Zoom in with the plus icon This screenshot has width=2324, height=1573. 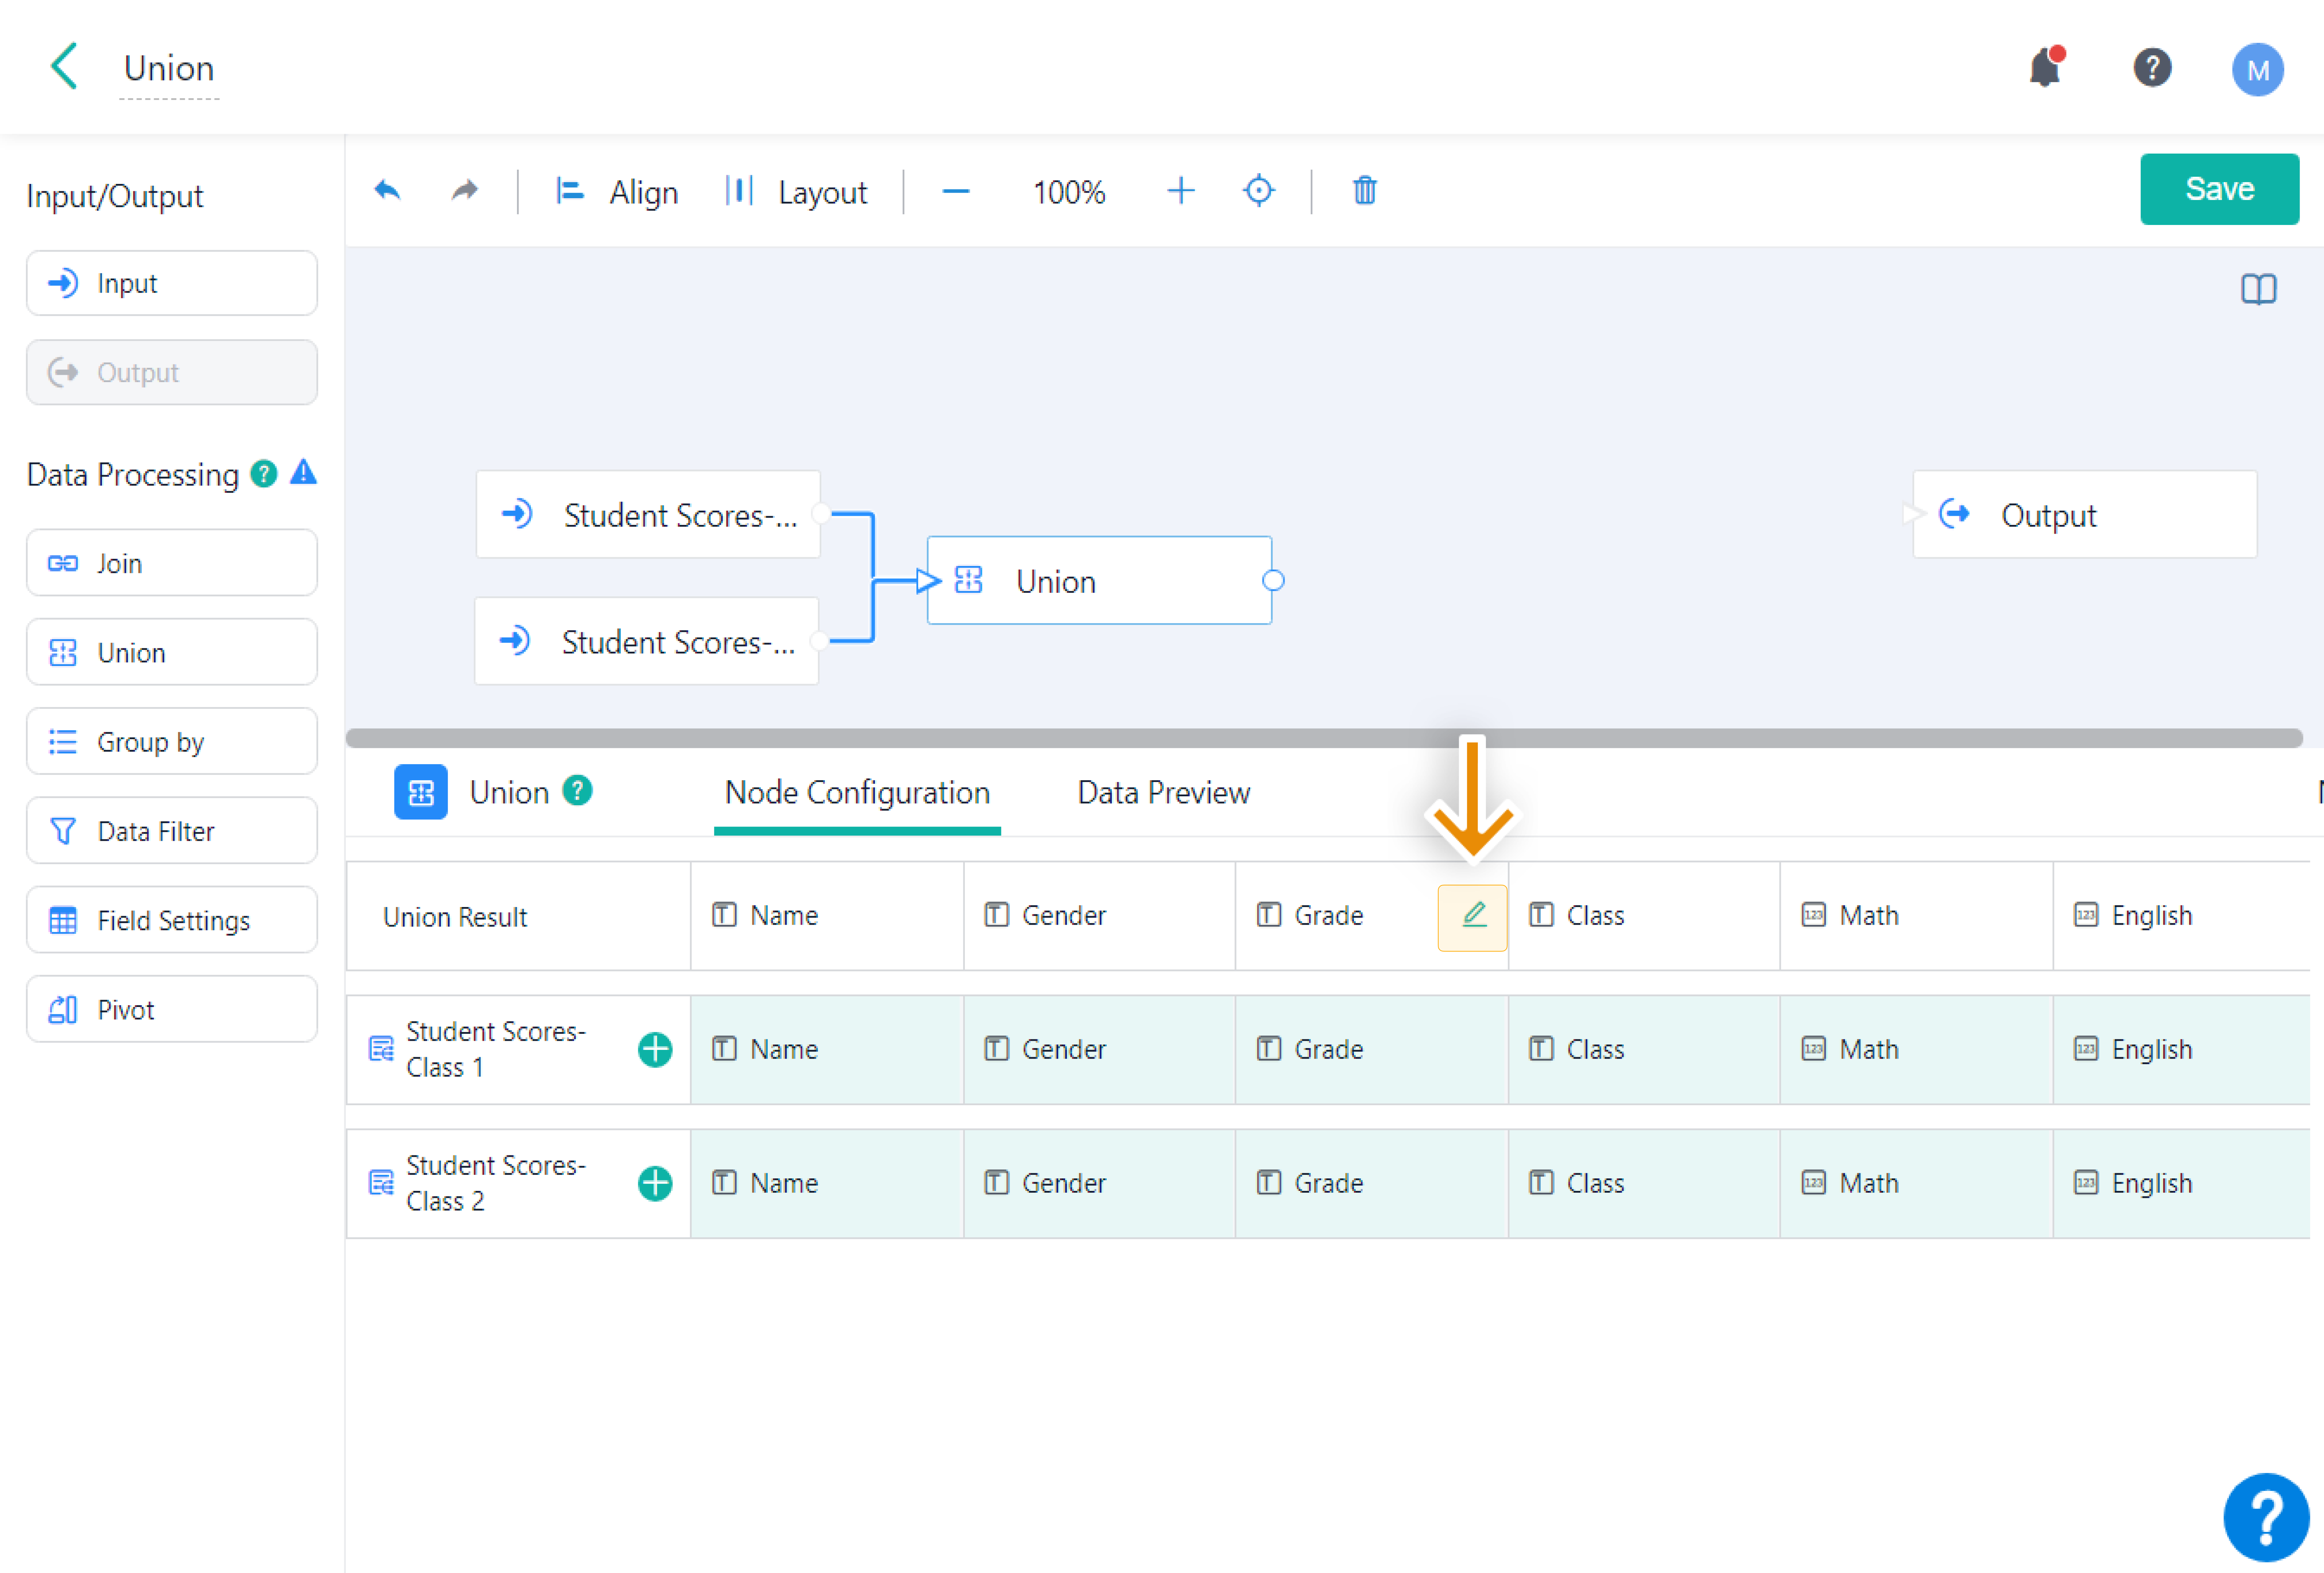1181,191
